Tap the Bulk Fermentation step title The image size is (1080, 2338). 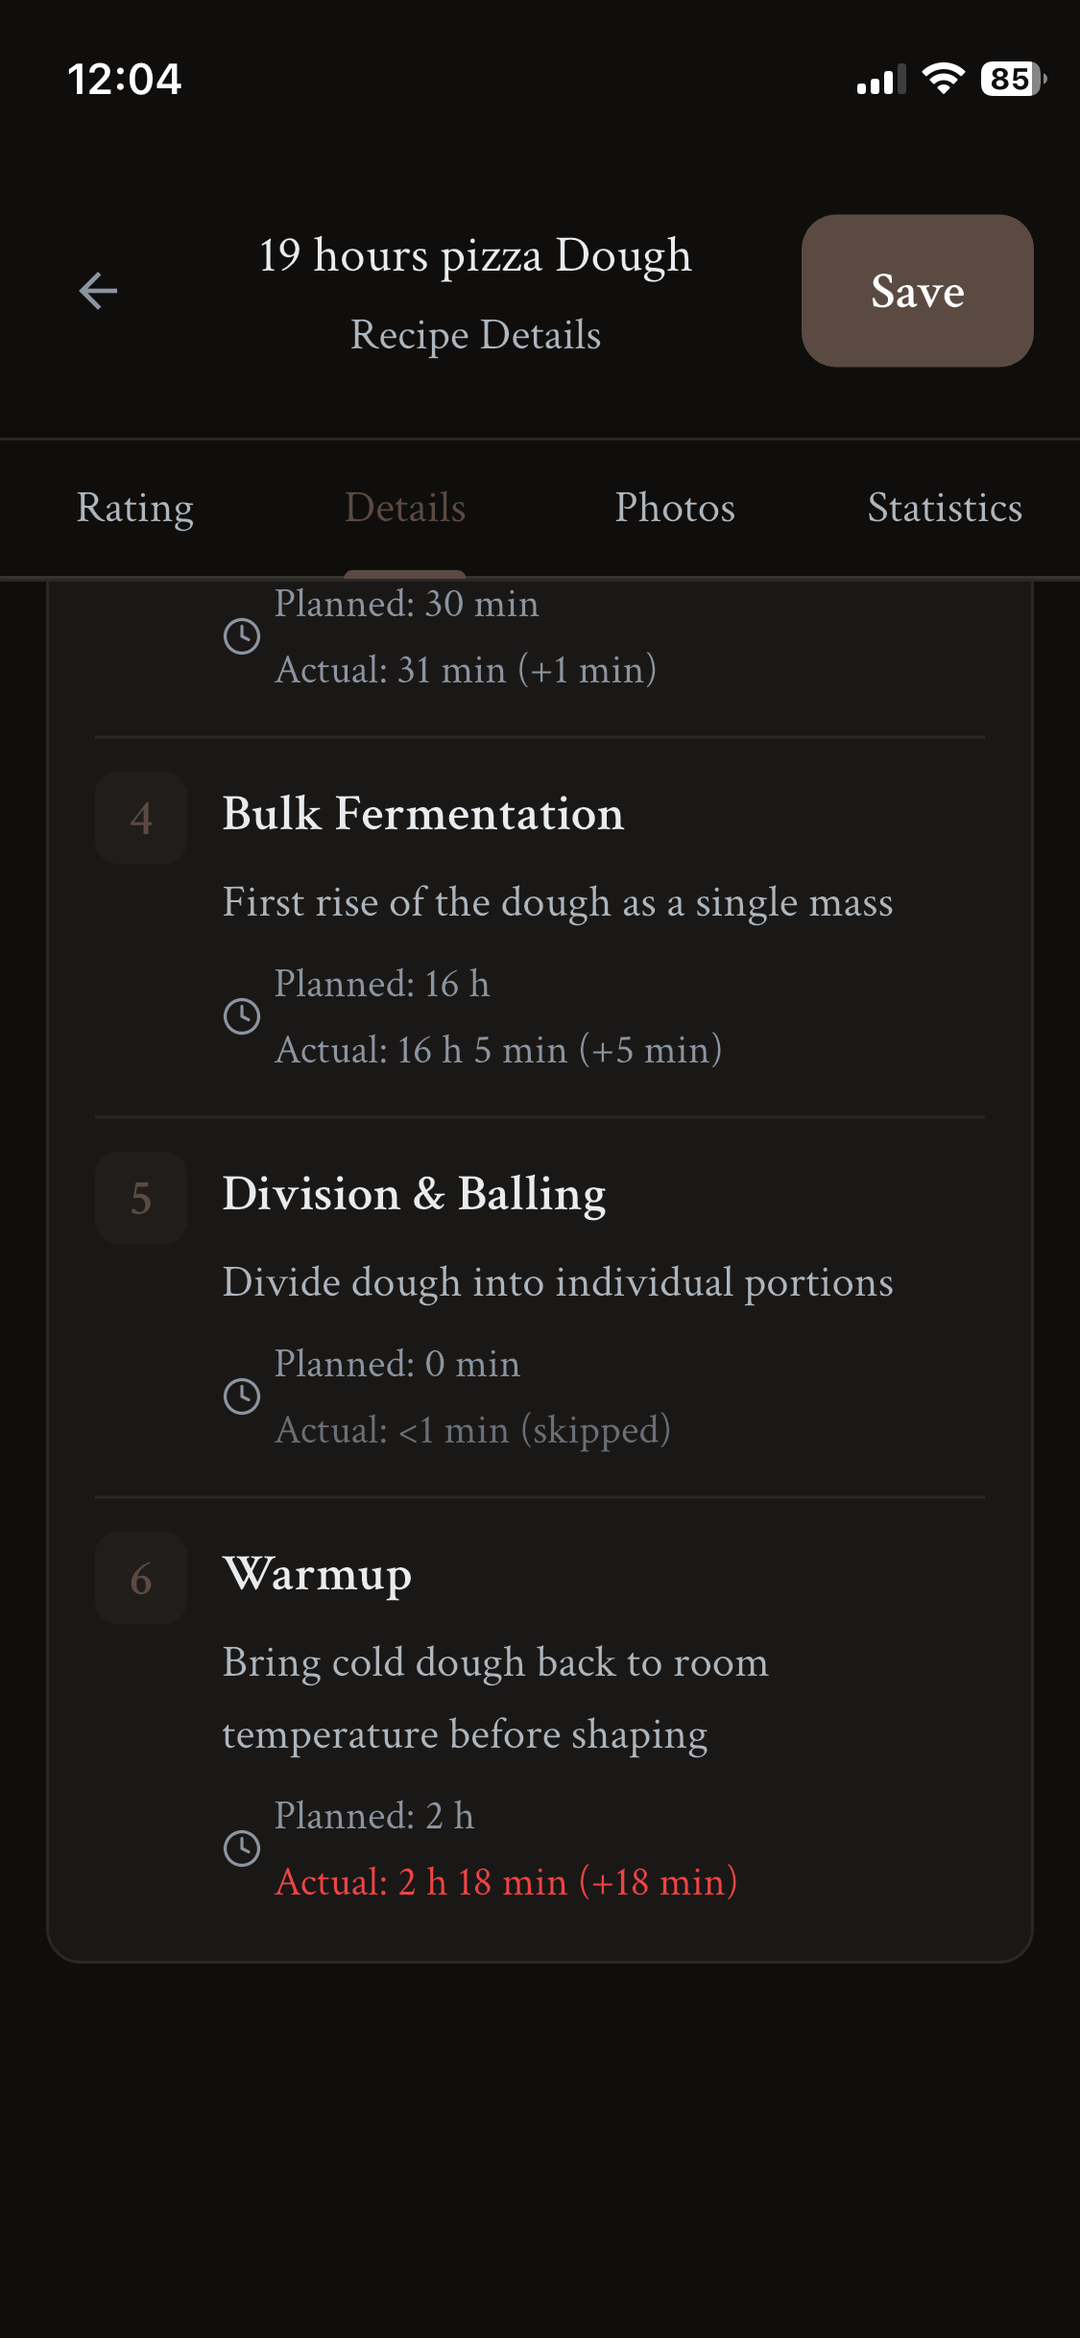pos(423,813)
